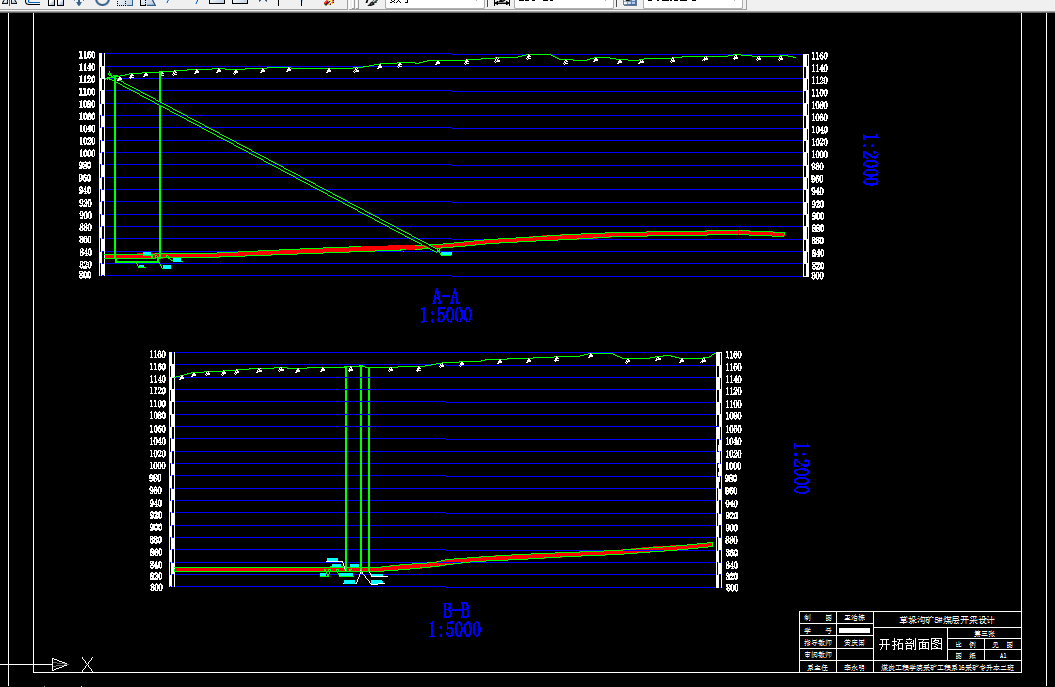Click the 审阅教师 label cell
The image size is (1055, 687).
click(817, 654)
